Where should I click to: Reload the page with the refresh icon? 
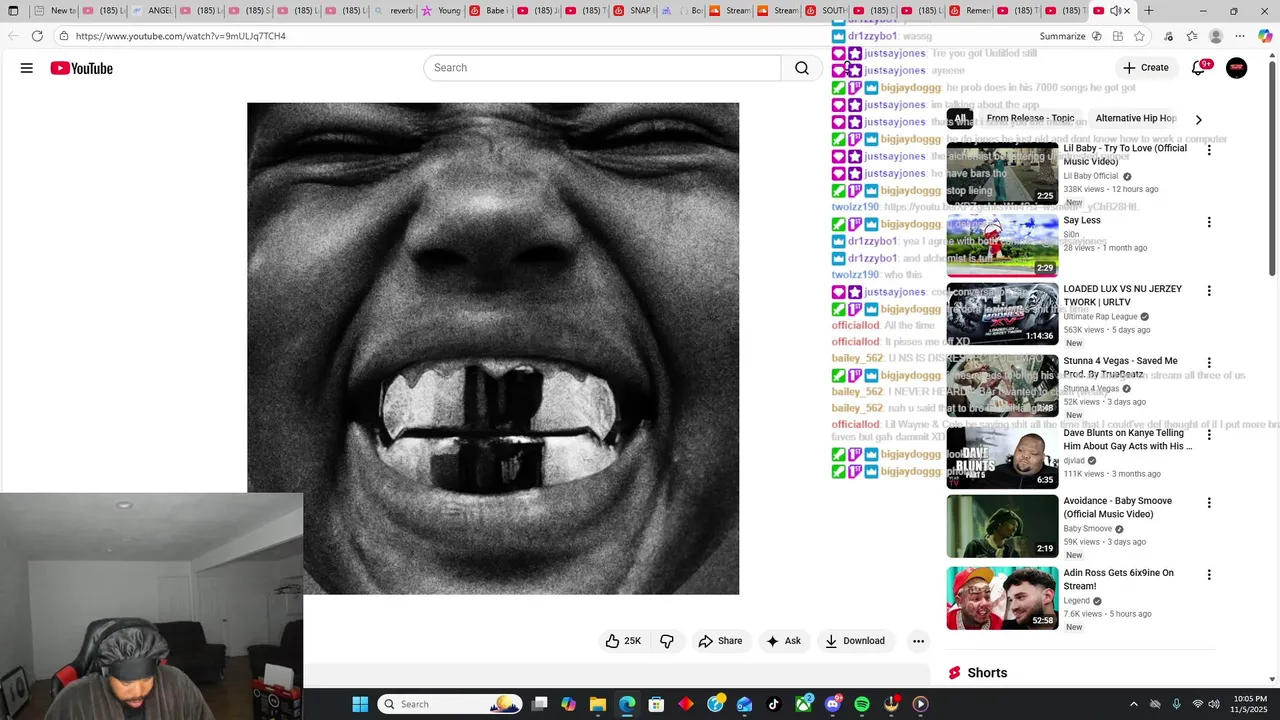click(x=37, y=36)
